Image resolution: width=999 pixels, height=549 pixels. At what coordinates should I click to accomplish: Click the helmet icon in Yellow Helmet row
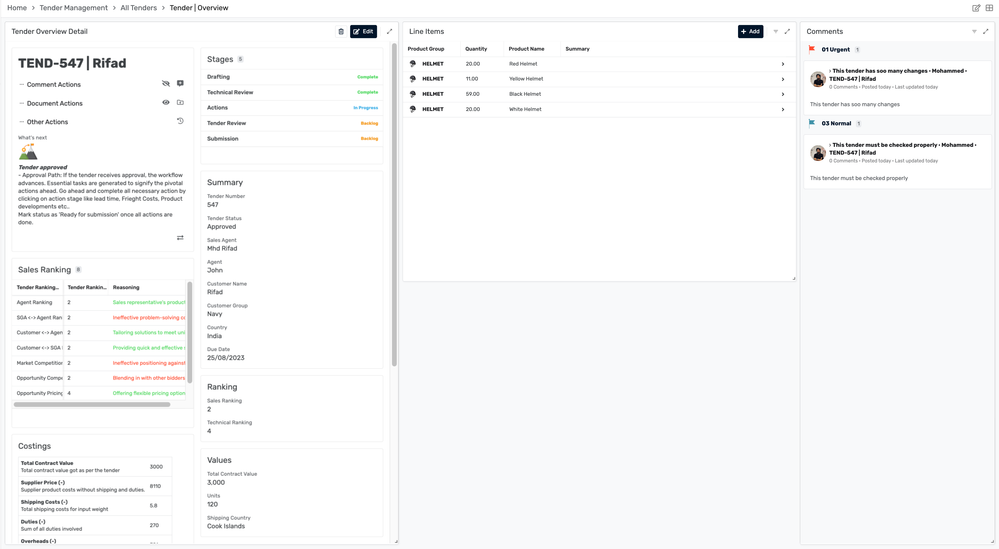tap(413, 79)
